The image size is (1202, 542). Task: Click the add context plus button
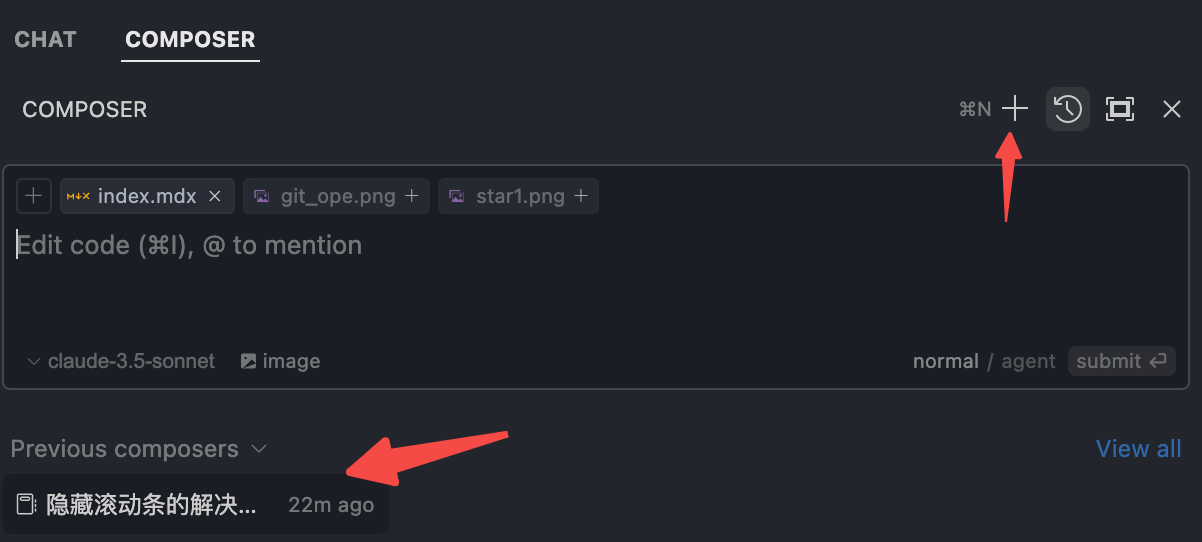[x=34, y=196]
